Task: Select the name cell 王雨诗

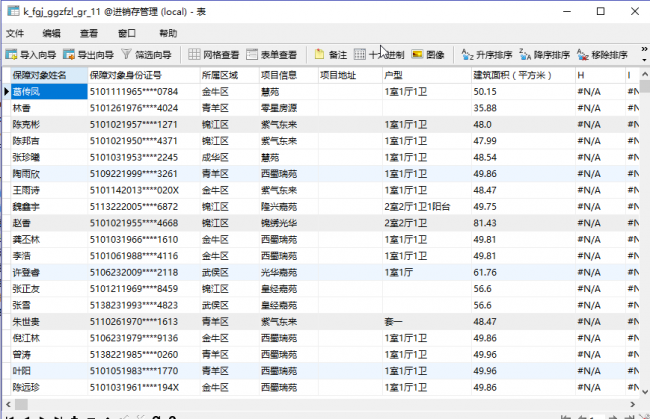Action: coord(49,190)
